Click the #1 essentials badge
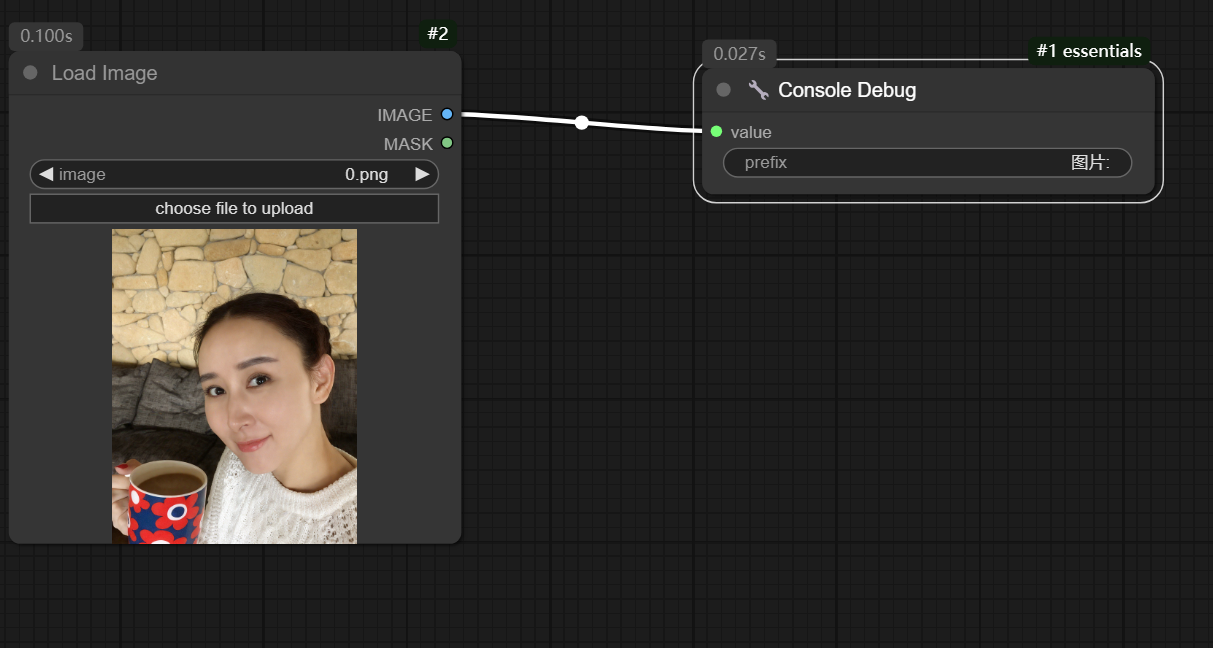The width and height of the screenshot is (1213, 648). pos(1088,51)
